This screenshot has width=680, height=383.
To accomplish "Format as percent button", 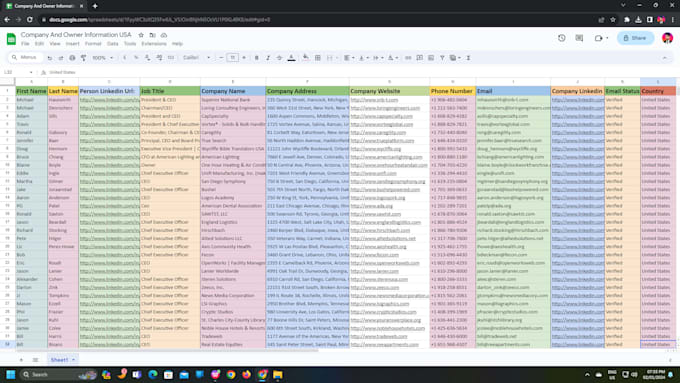I will [136, 58].
